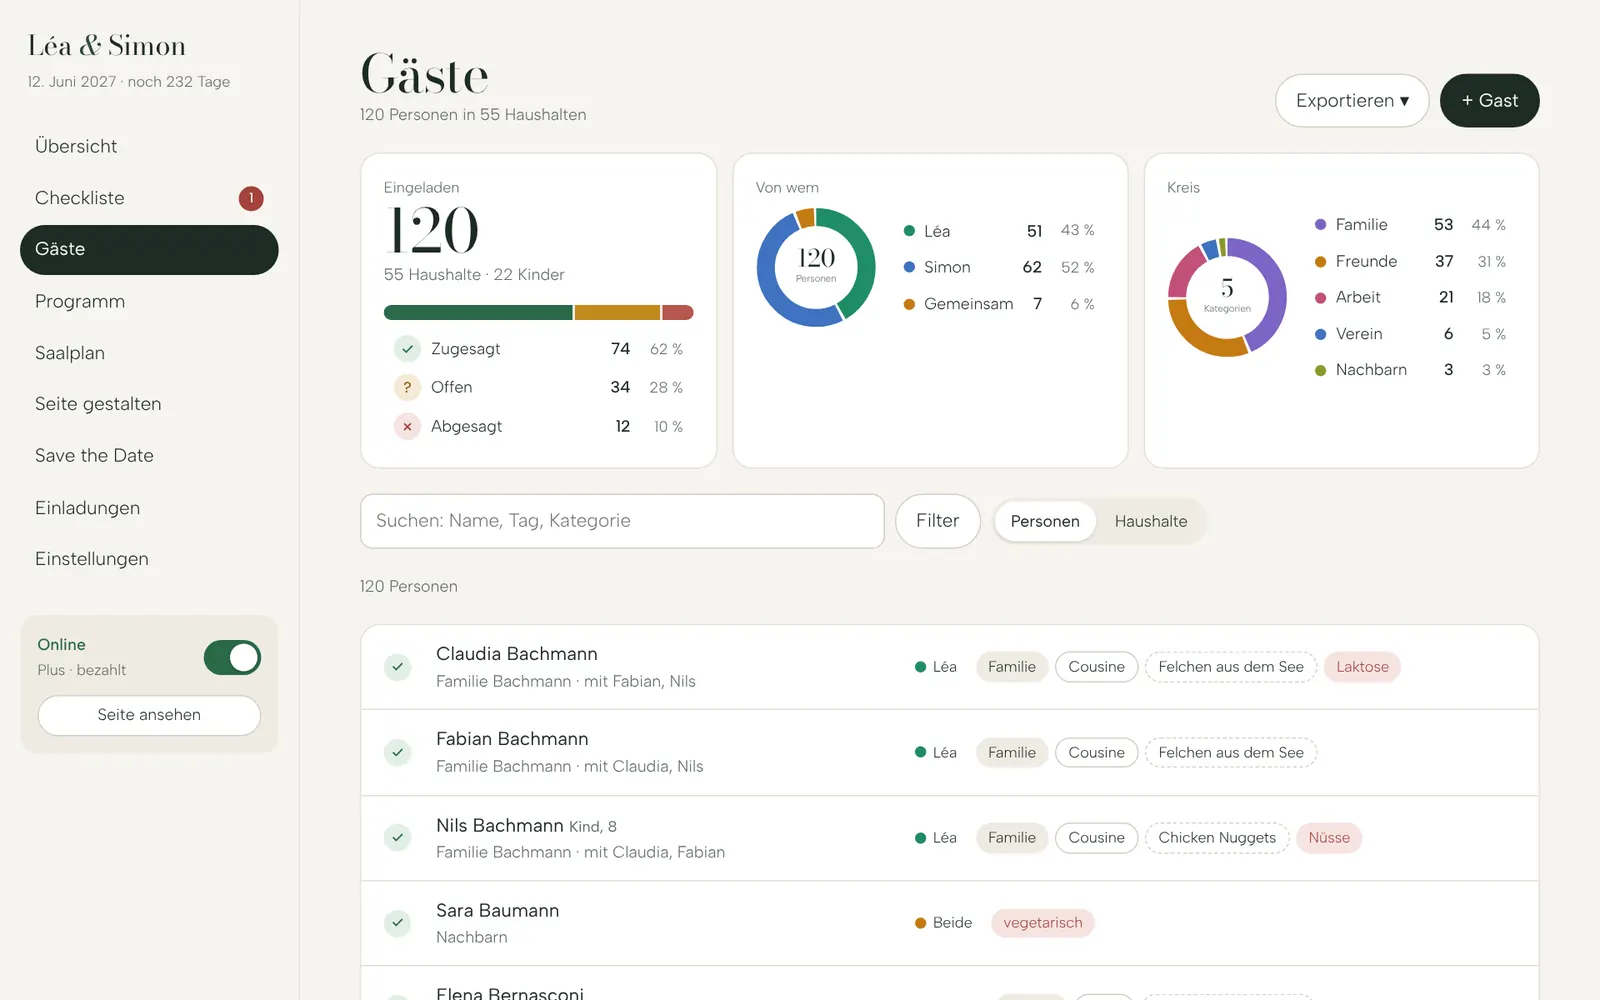The image size is (1600, 1000).
Task: Navigate to Saalplan
Action: tap(149, 353)
